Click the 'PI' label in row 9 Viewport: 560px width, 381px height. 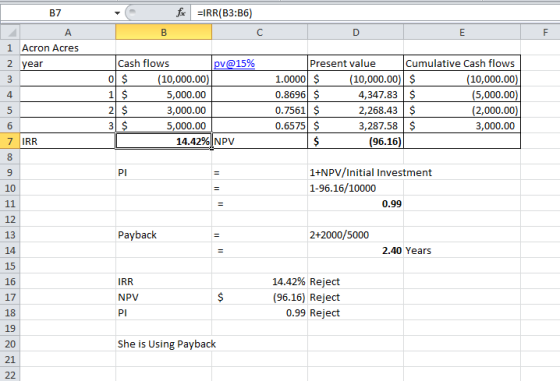click(x=164, y=172)
